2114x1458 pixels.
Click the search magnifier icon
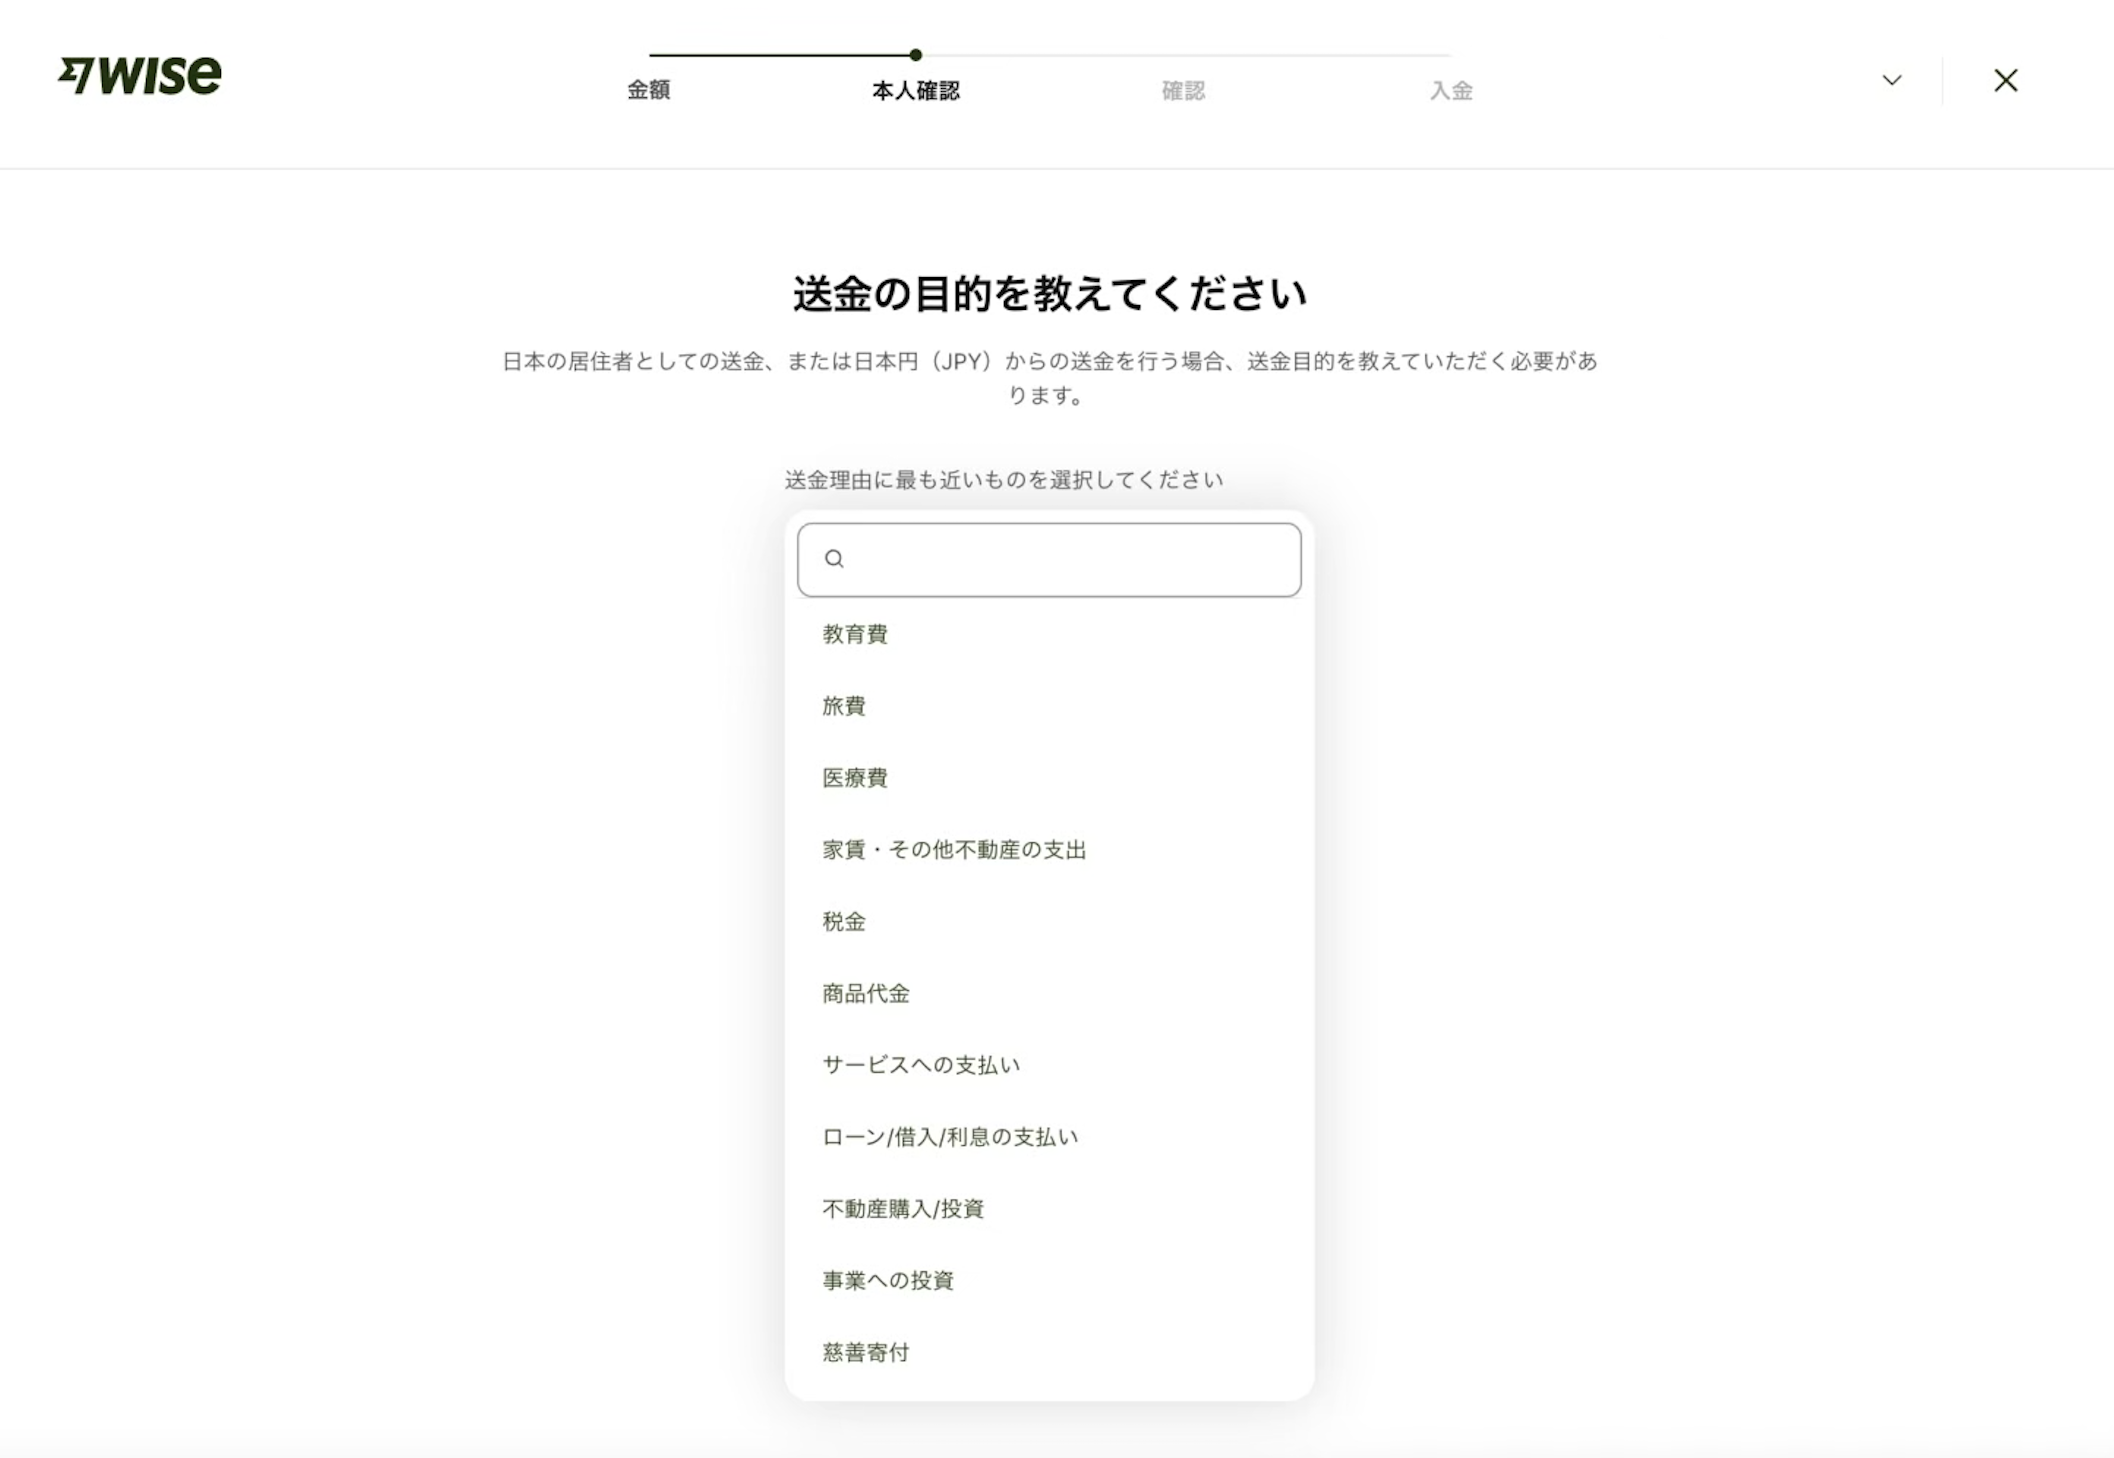(x=834, y=559)
